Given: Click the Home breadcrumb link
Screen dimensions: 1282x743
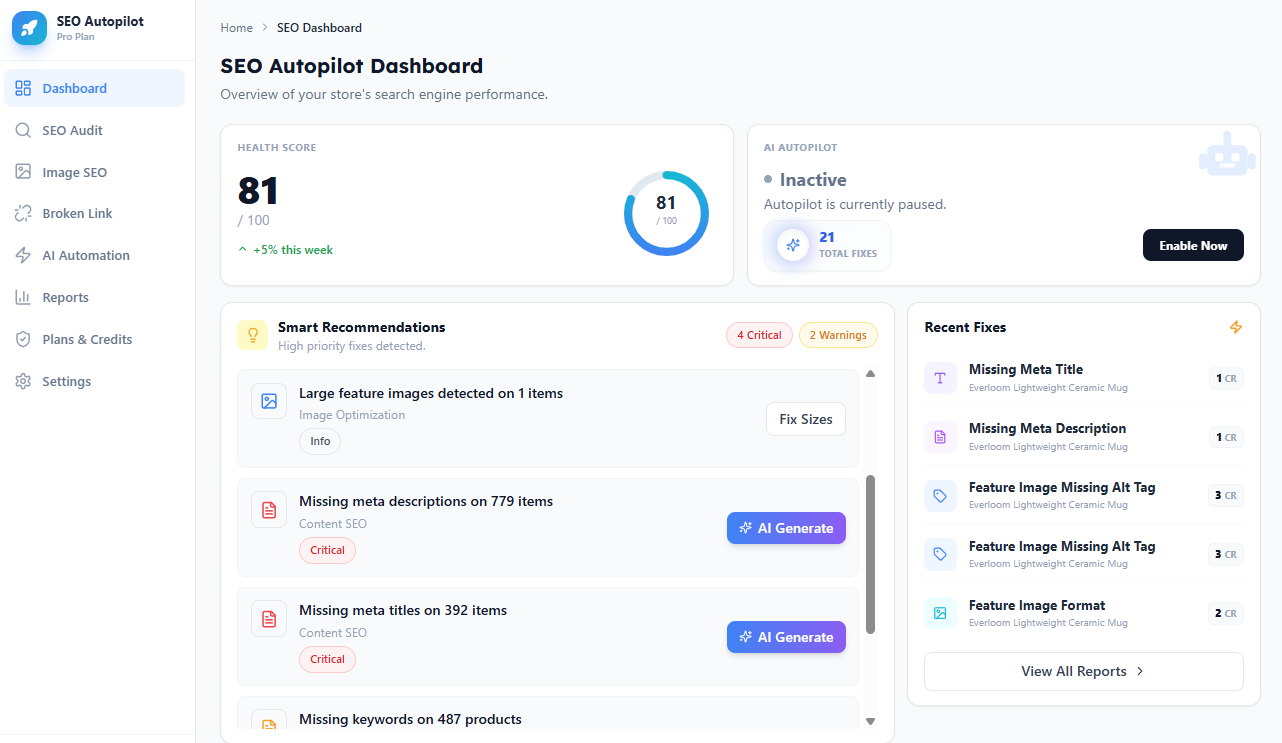Looking at the screenshot, I should click(237, 28).
